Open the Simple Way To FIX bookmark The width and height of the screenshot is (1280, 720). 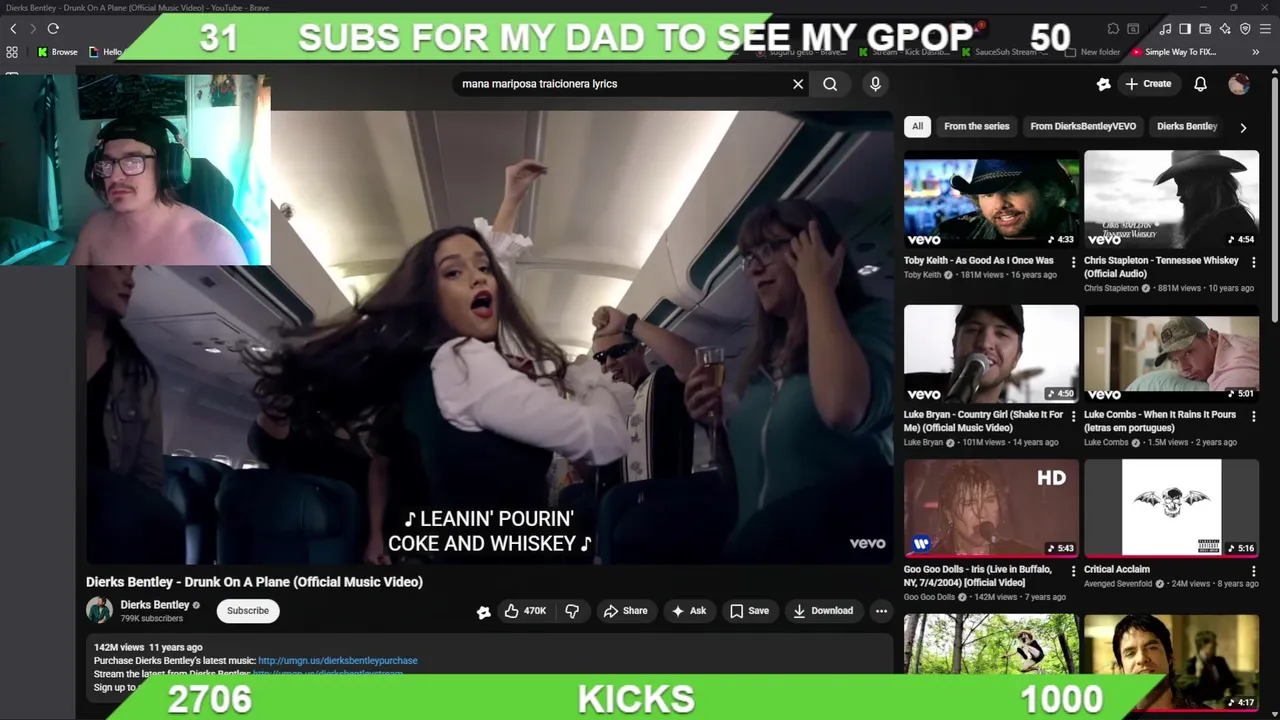pos(1173,52)
